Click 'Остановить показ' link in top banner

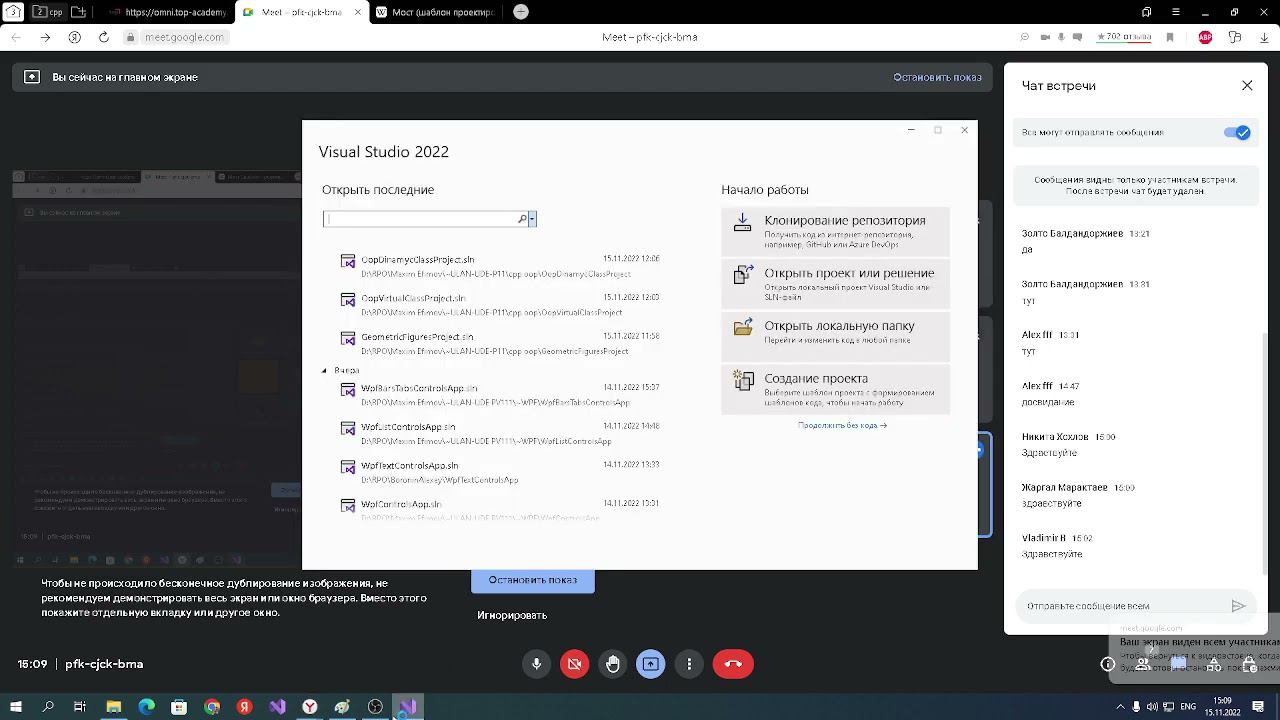pyautogui.click(x=937, y=77)
